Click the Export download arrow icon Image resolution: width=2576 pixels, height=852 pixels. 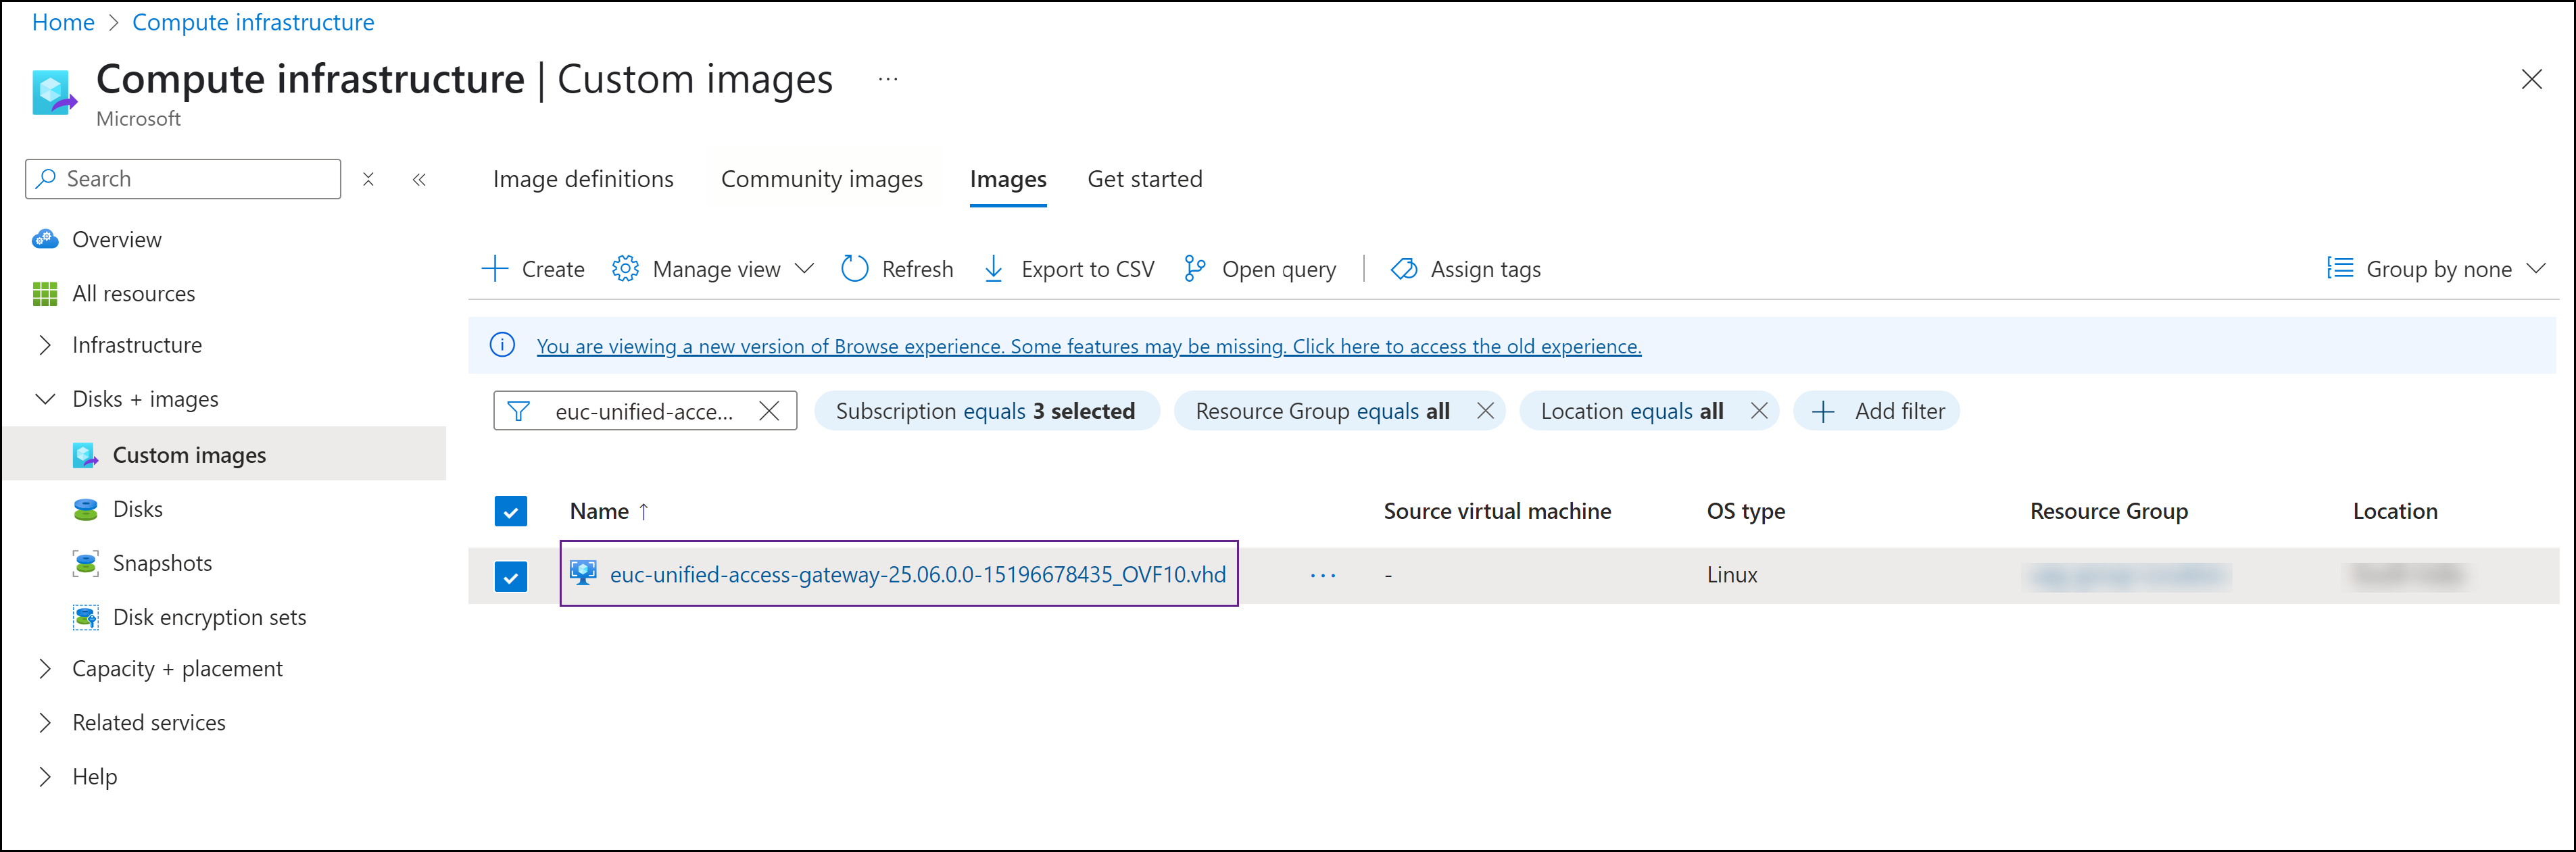[x=994, y=269]
